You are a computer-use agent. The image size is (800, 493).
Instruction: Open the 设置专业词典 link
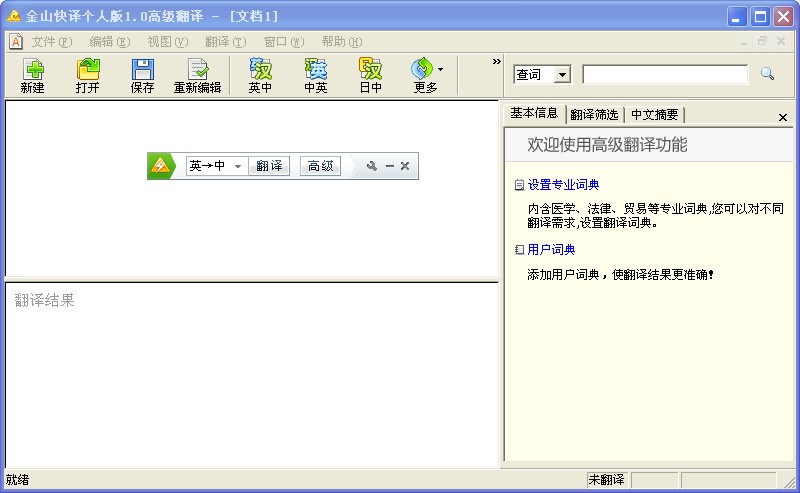(563, 185)
